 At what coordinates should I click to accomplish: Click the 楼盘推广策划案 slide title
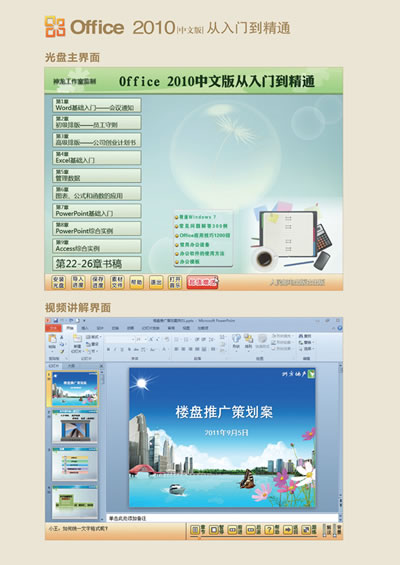(224, 412)
